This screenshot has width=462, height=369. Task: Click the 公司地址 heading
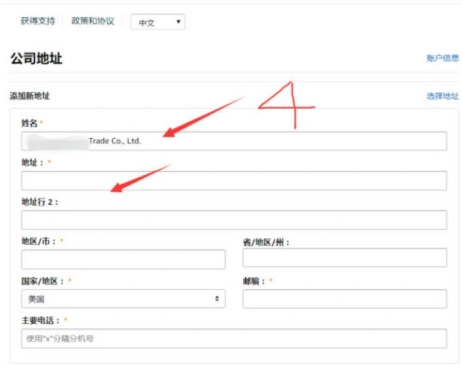(x=36, y=58)
